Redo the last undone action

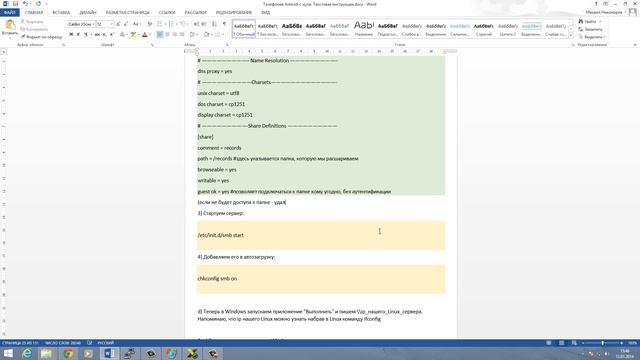click(x=38, y=4)
